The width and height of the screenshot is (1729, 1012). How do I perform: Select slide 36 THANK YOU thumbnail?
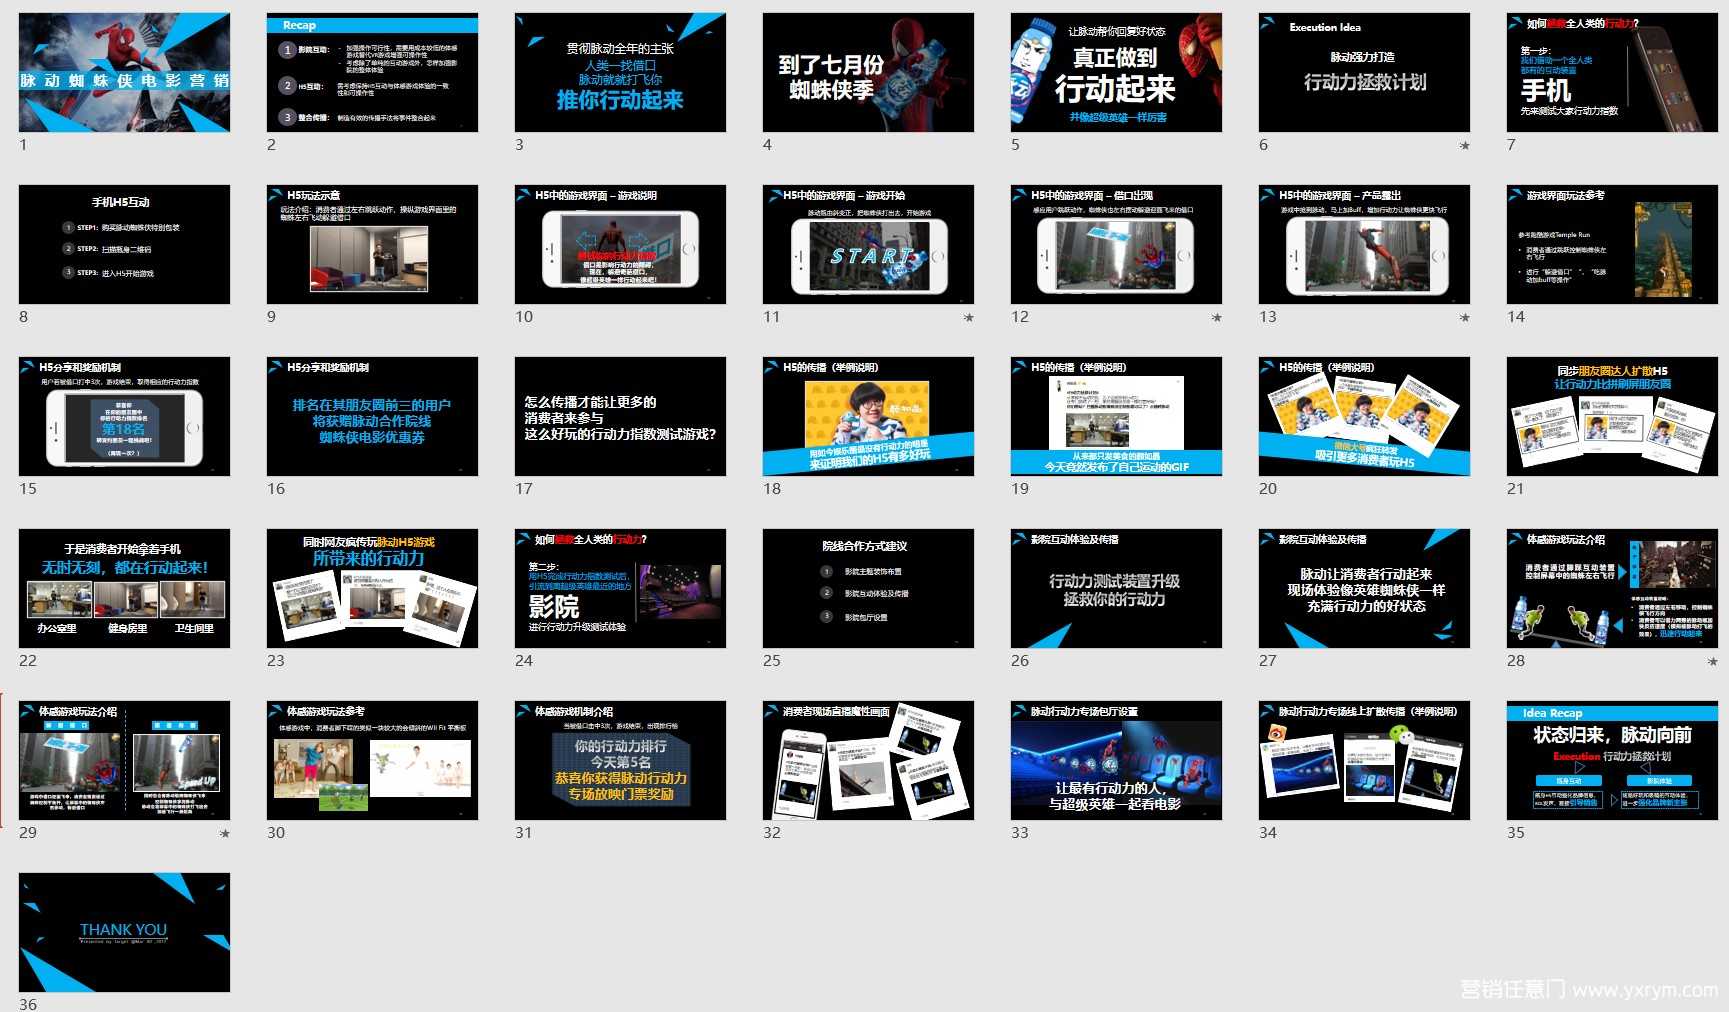coord(124,932)
